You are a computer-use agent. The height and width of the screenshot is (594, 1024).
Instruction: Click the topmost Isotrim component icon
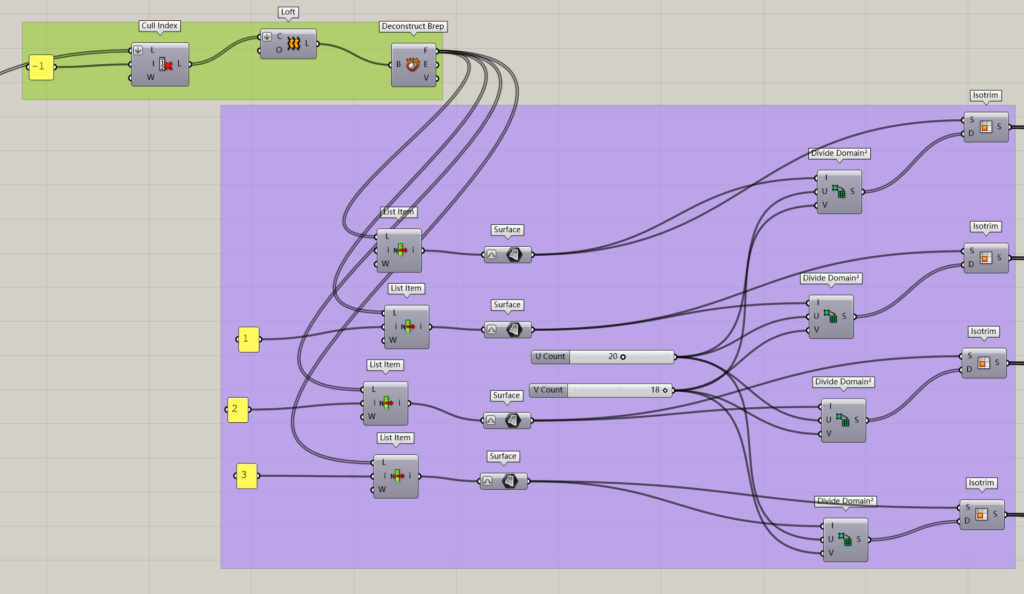tap(985, 127)
